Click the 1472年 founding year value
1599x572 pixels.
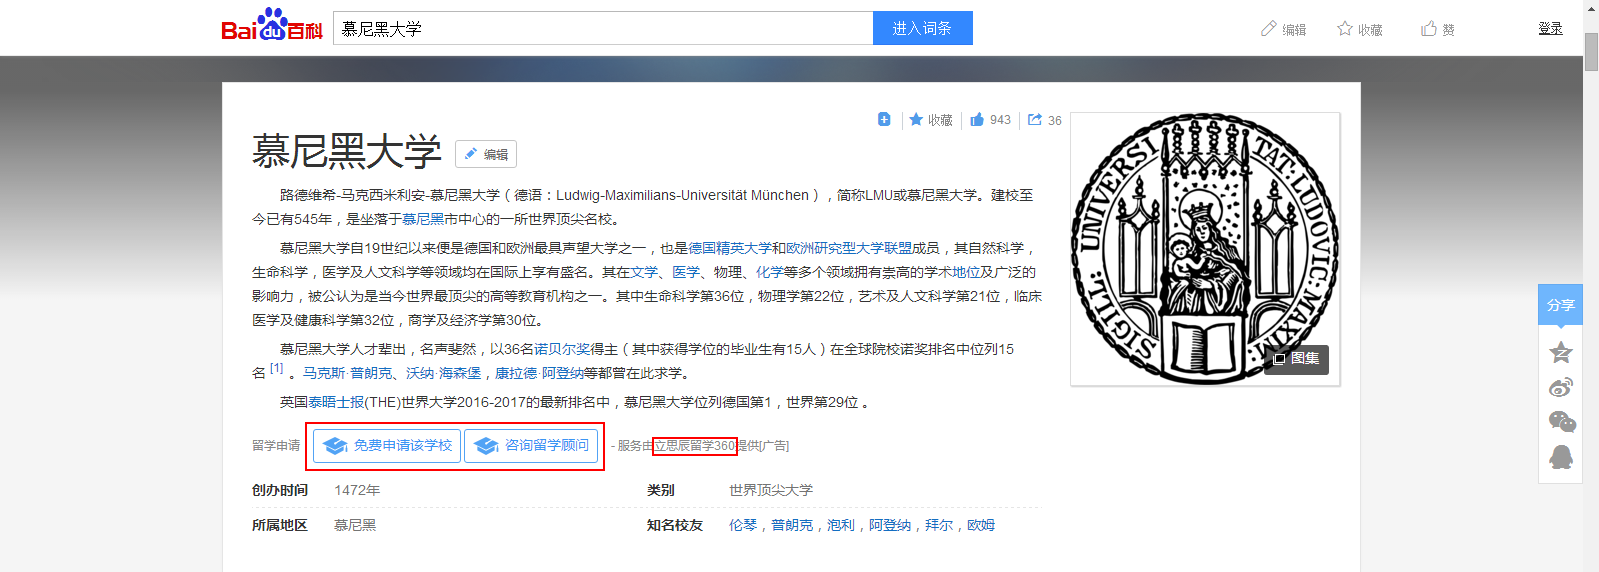point(357,490)
